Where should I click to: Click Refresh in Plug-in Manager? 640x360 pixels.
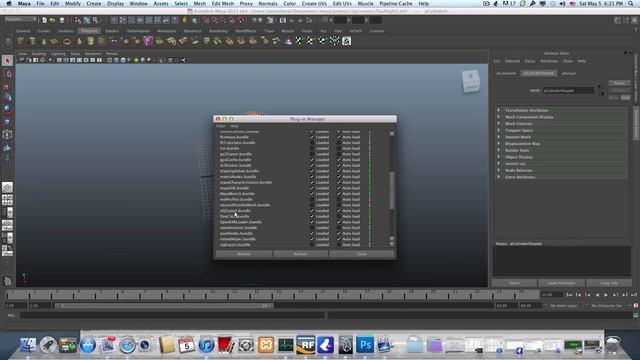300,254
